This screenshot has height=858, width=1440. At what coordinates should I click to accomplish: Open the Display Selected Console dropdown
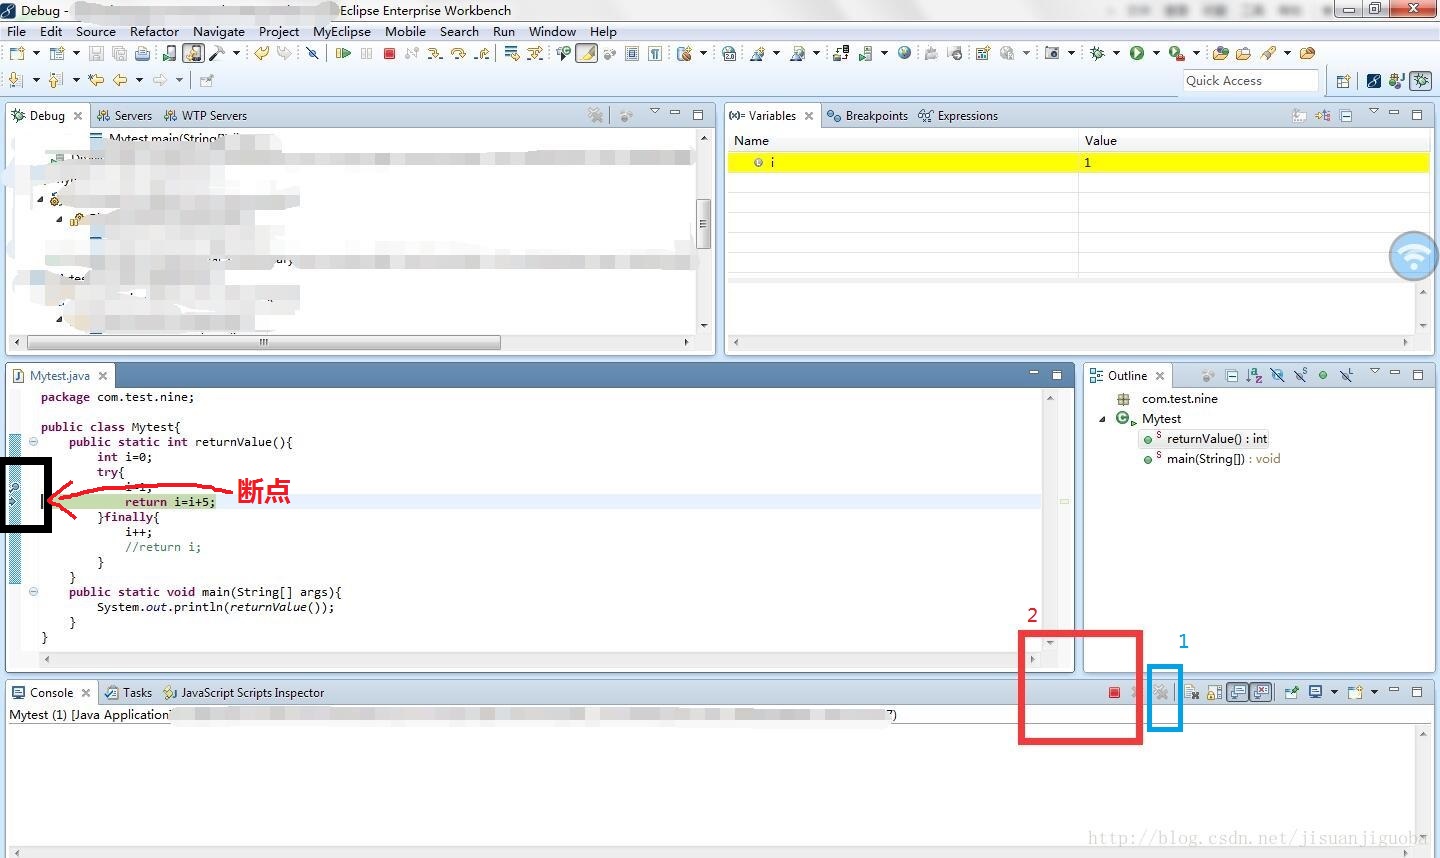click(x=1334, y=692)
